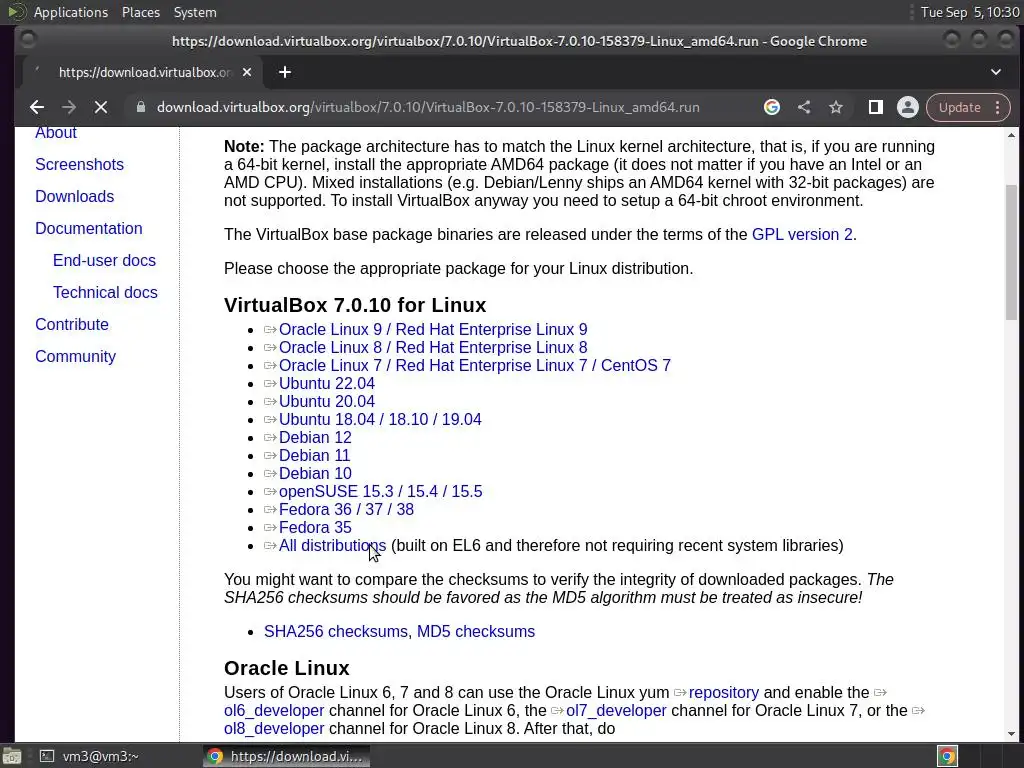1024x768 pixels.
Task: Open the ol6_developer channel link
Action: tap(274, 711)
